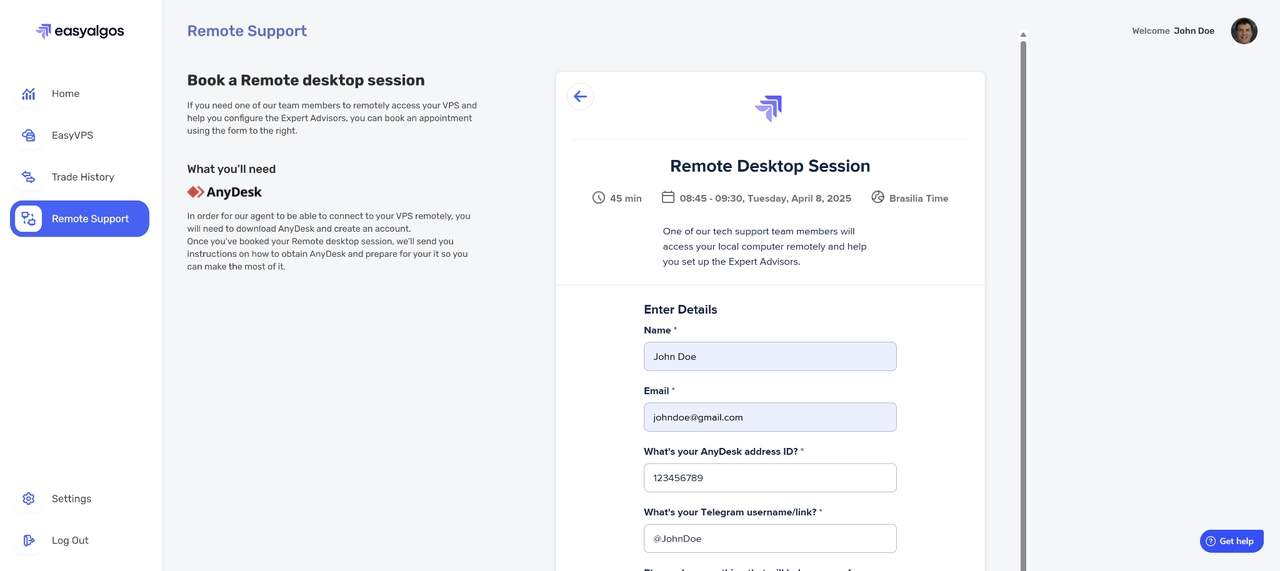
Task: Click the vertical page scrollbar
Action: [x=1023, y=300]
